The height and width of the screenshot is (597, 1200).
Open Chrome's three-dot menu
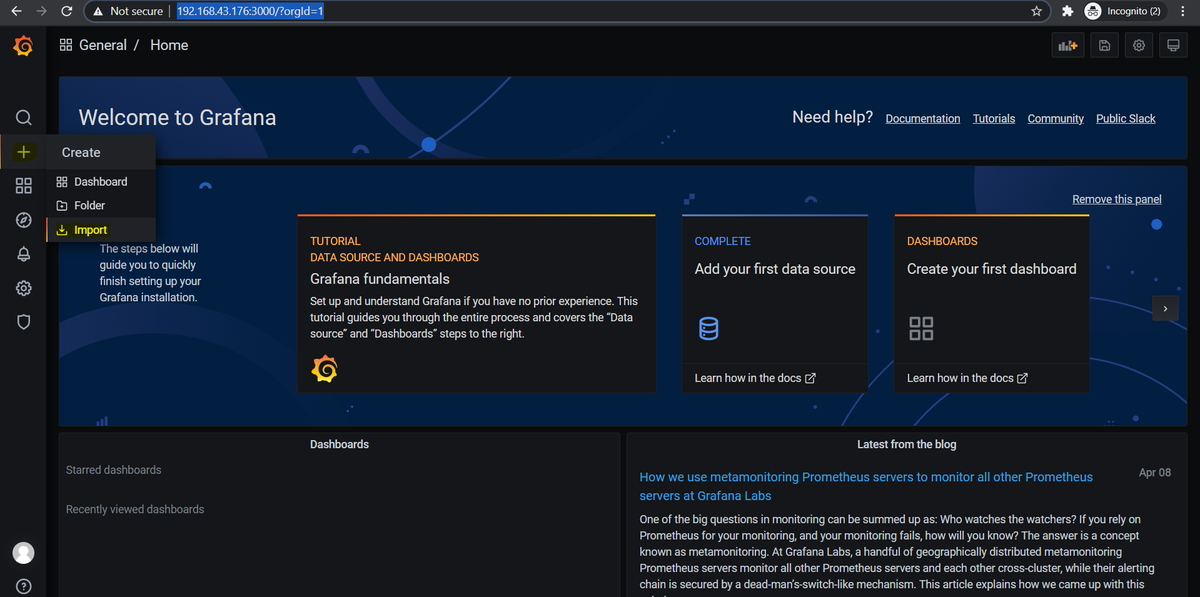pyautogui.click(x=1183, y=11)
